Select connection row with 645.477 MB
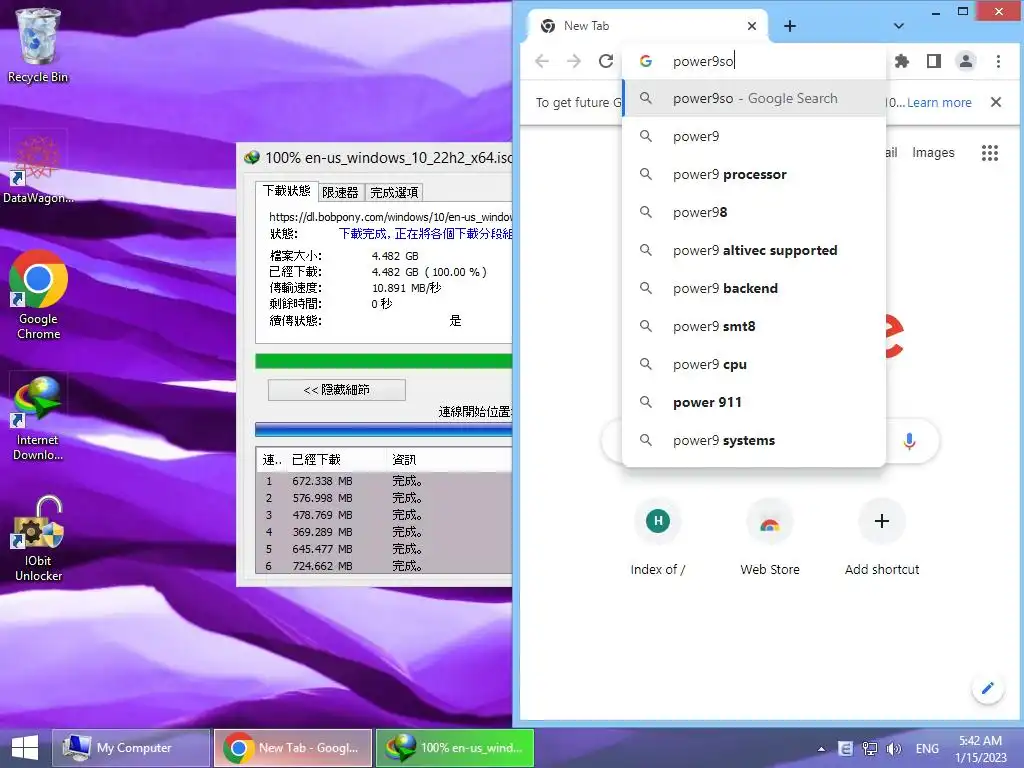Viewport: 1024px width, 768px height. pos(383,549)
